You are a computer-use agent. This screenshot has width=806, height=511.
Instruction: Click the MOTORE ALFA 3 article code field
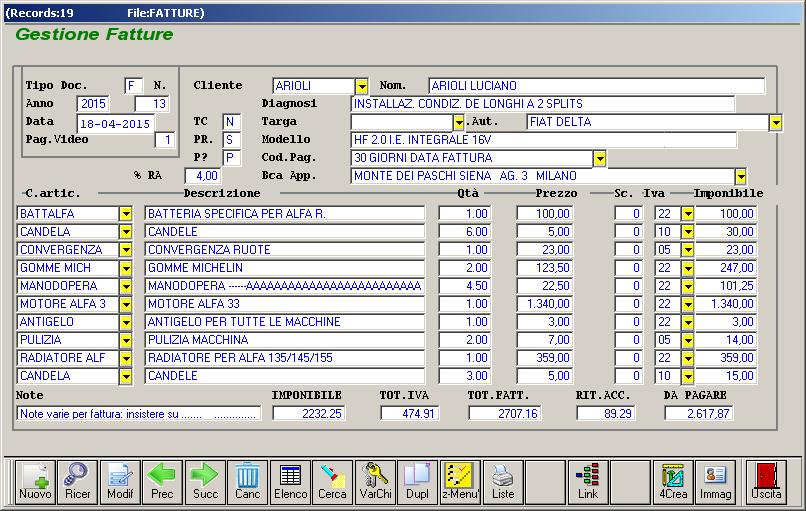point(68,304)
